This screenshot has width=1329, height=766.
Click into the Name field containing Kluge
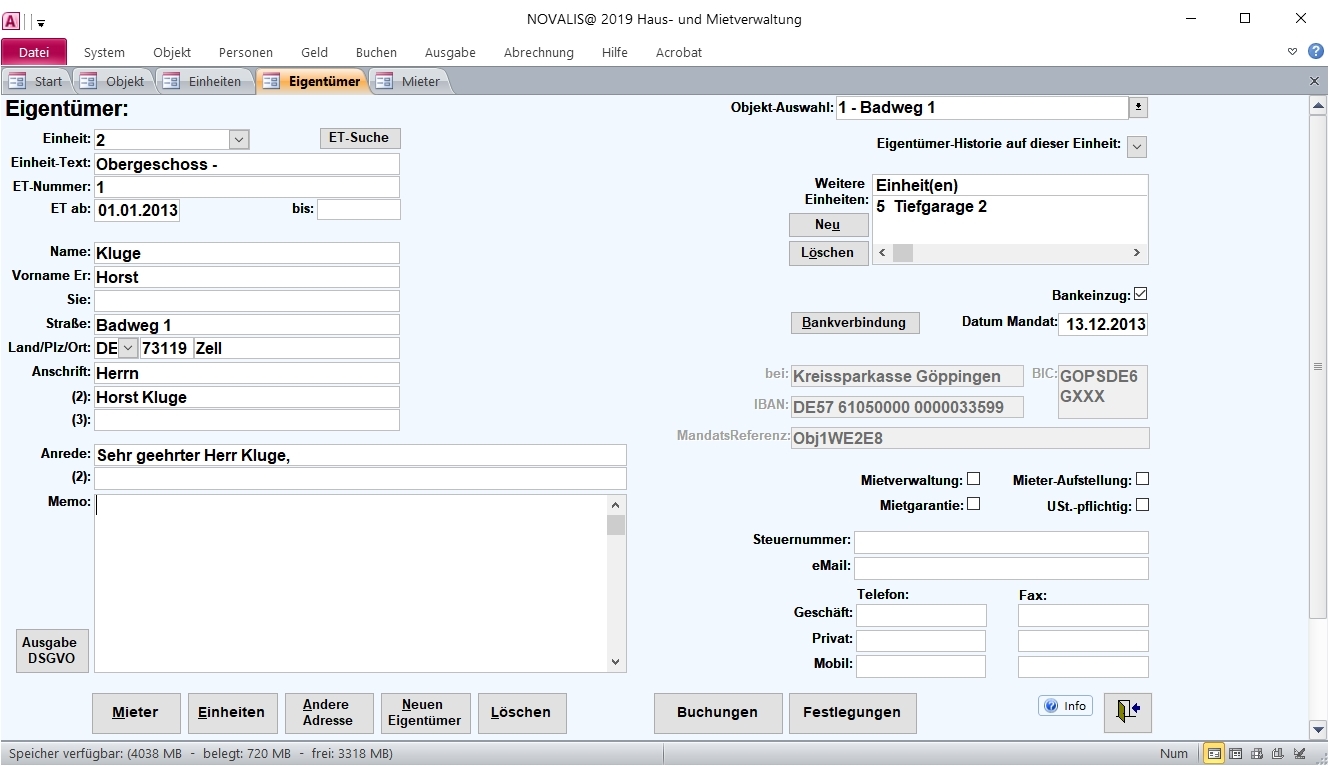pos(246,253)
